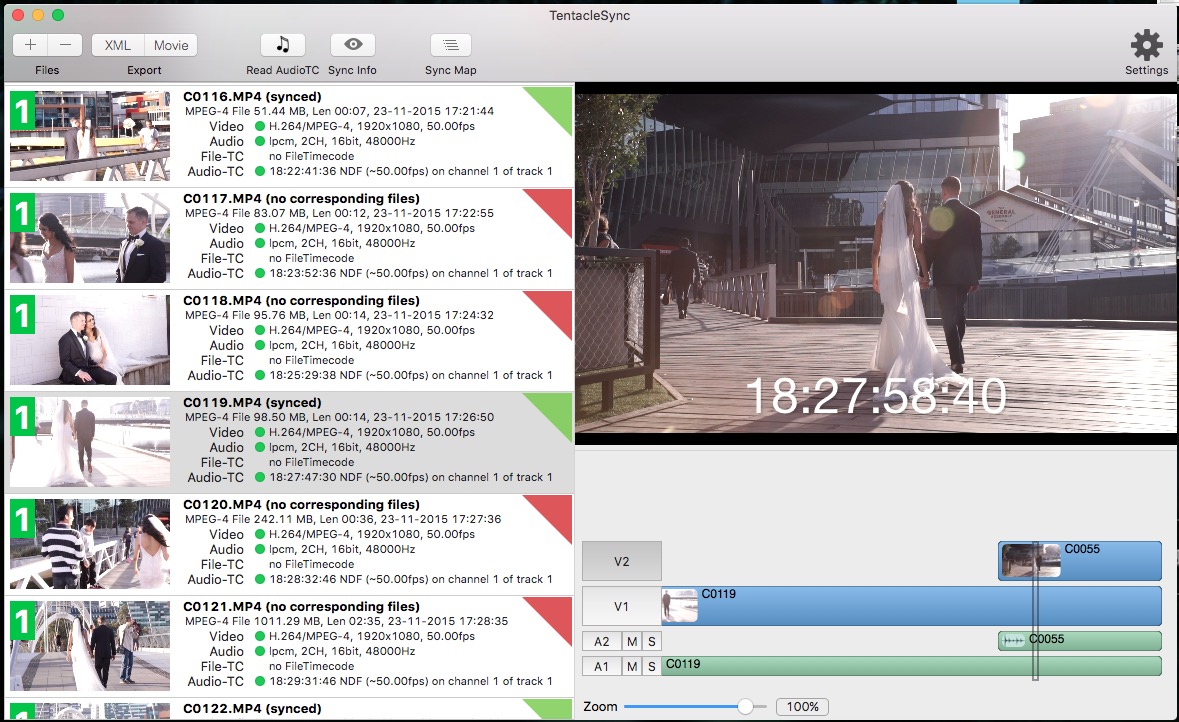Select the C0119 video clip on V1
This screenshot has width=1179, height=722.
(x=911, y=606)
